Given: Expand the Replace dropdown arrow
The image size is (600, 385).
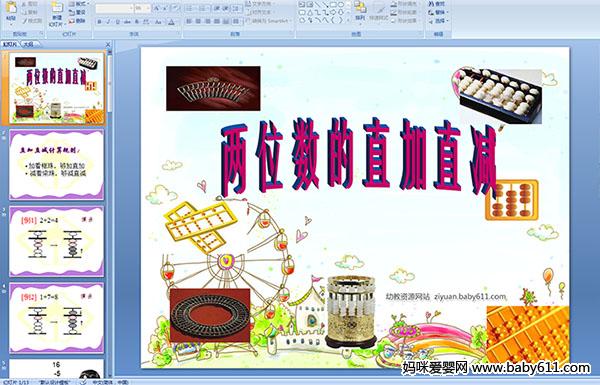Looking at the screenshot, I should pyautogui.click(x=447, y=12).
